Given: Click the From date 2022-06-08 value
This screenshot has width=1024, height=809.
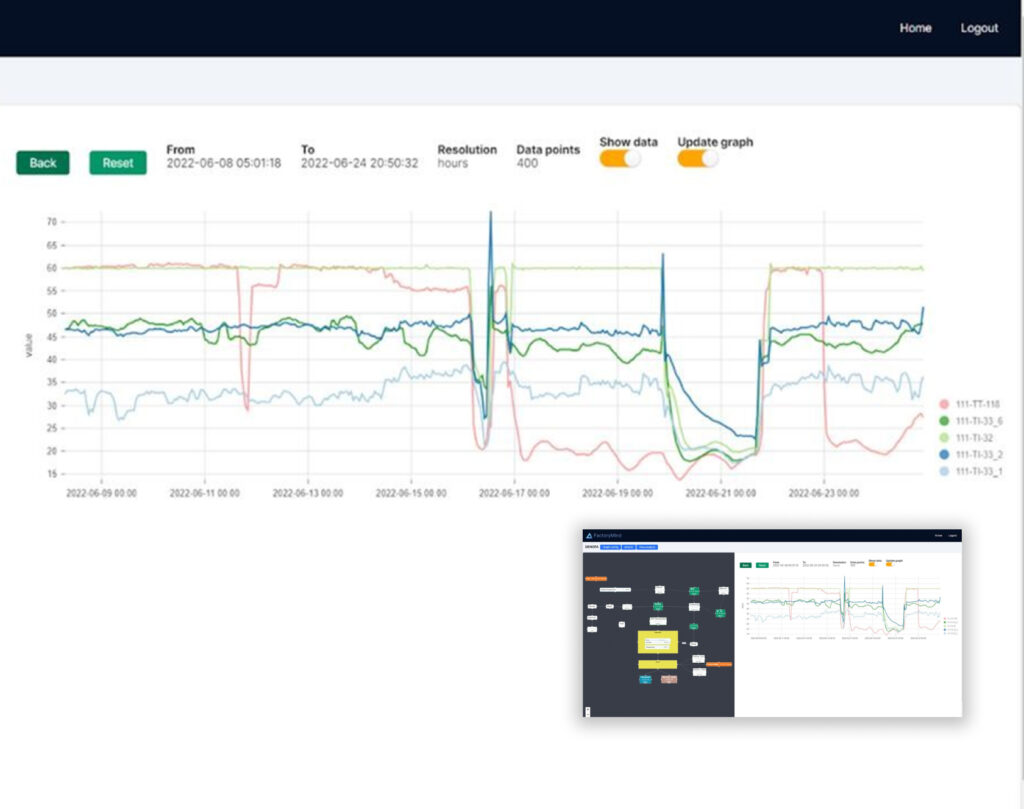Looking at the screenshot, I should tap(223, 163).
